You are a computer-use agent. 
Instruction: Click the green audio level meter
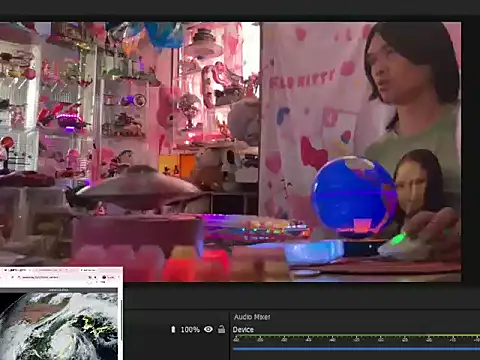pos(356,336)
